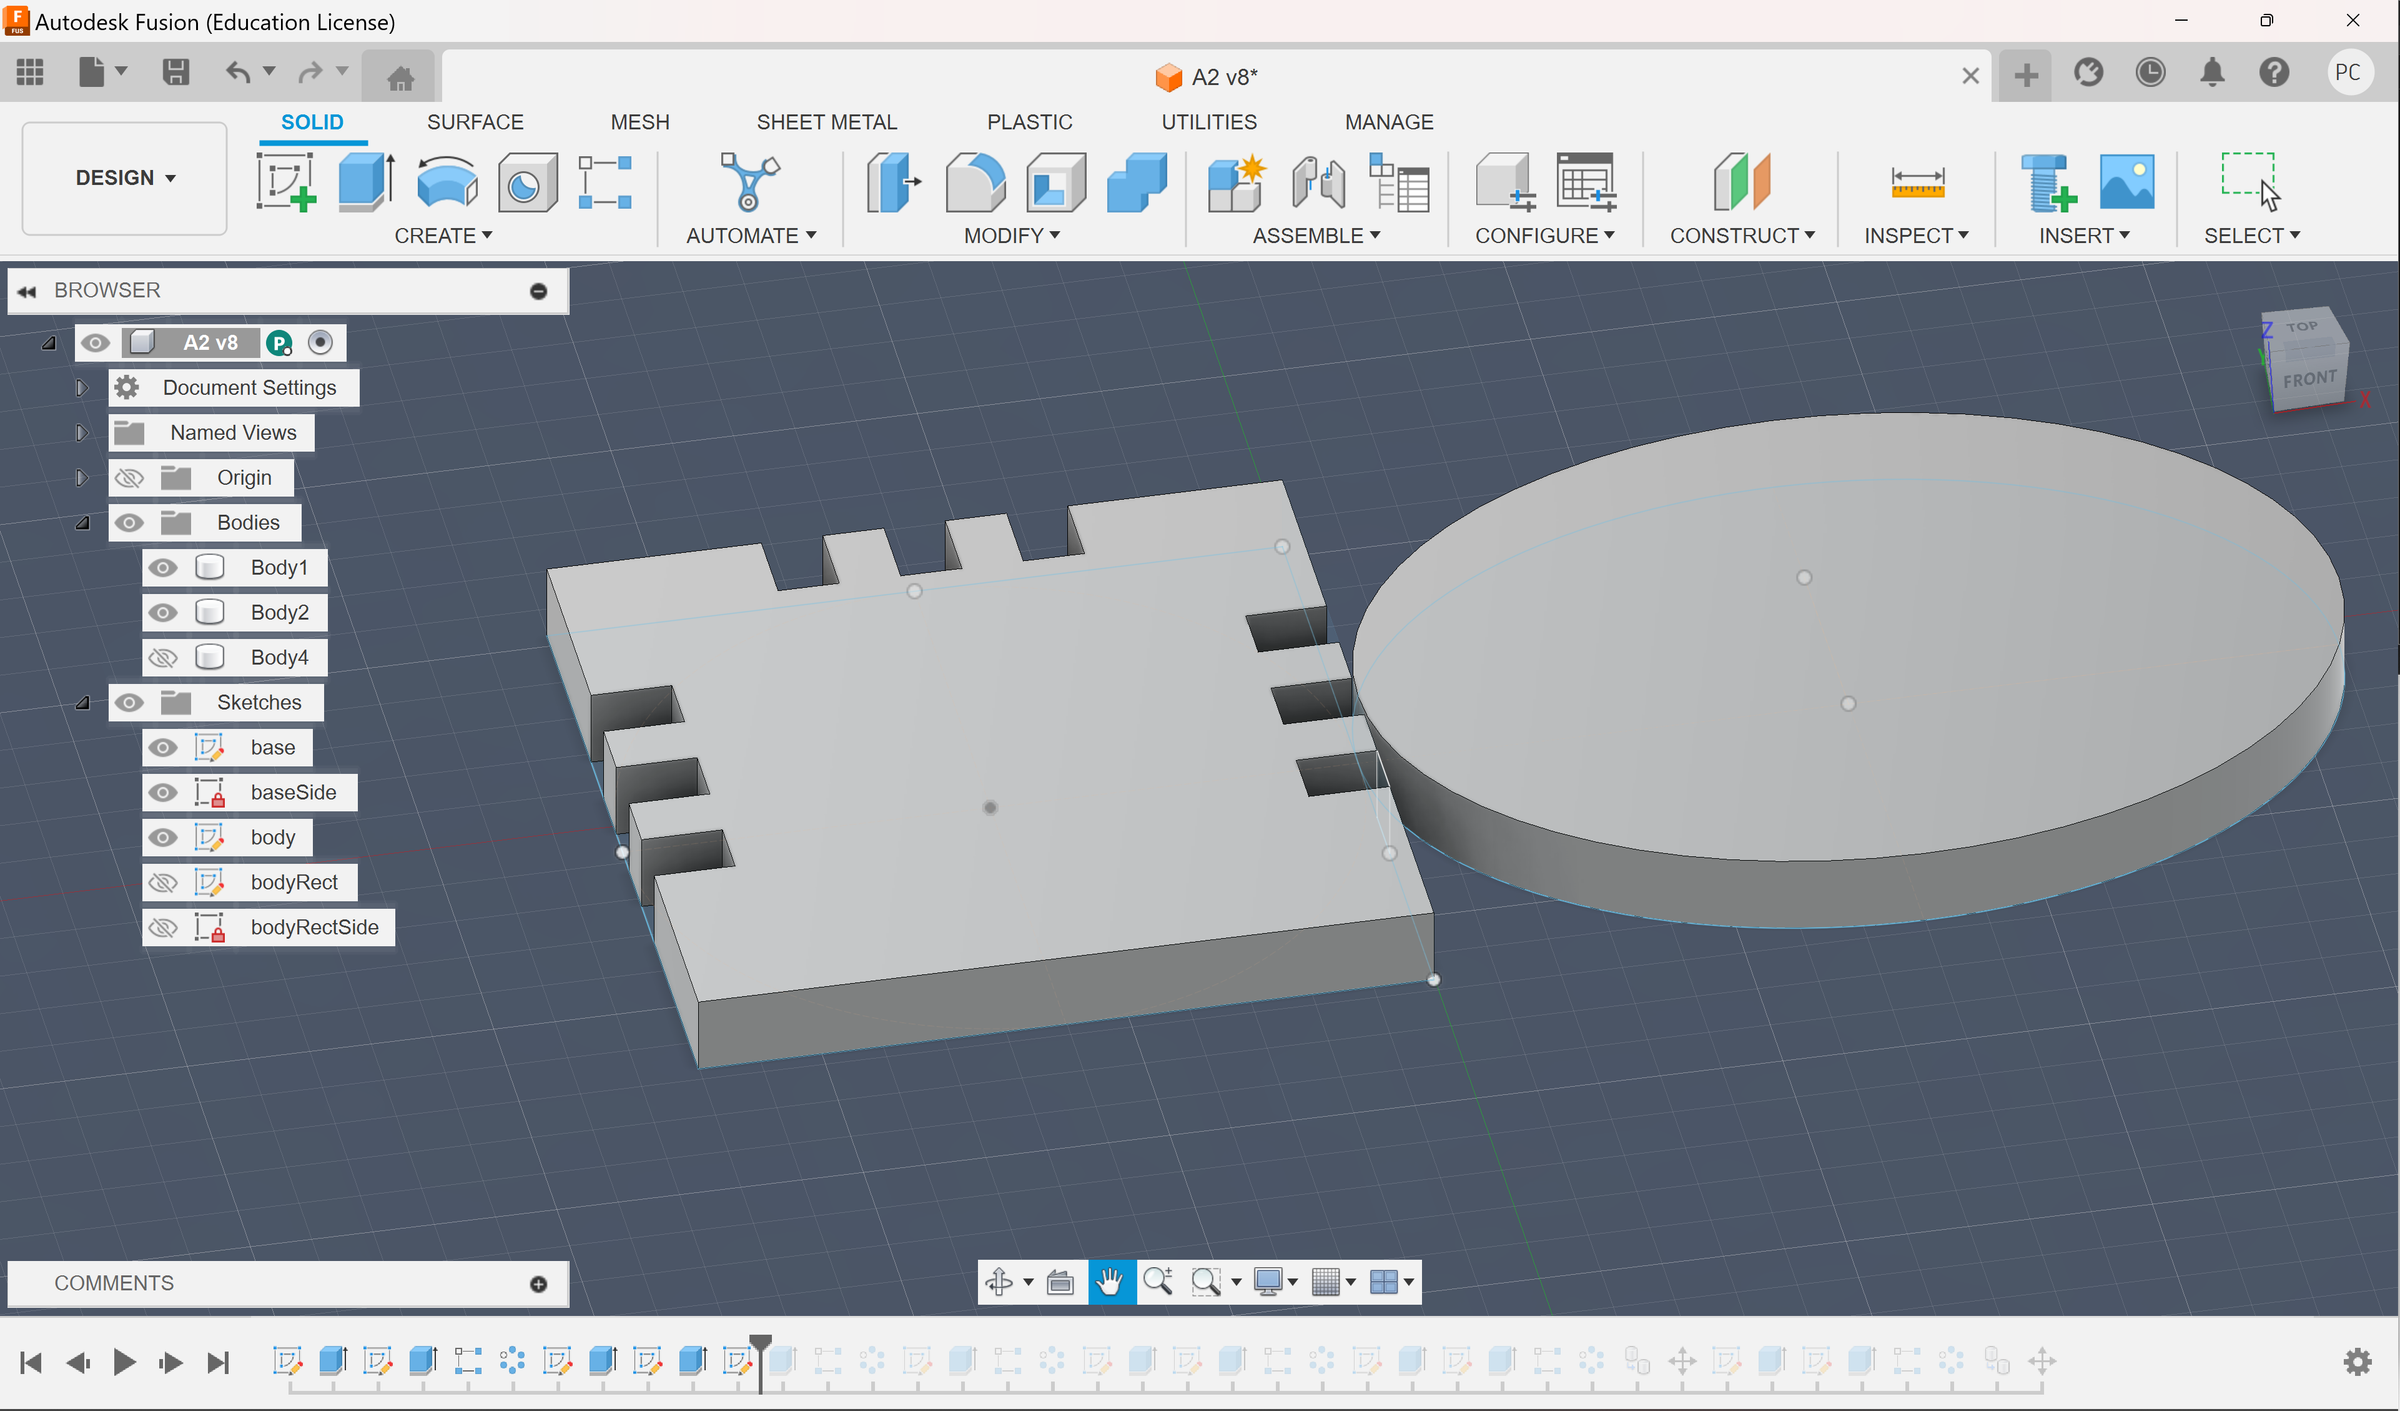Click the FRONT face of the ViewCube
2400x1411 pixels.
(2311, 378)
